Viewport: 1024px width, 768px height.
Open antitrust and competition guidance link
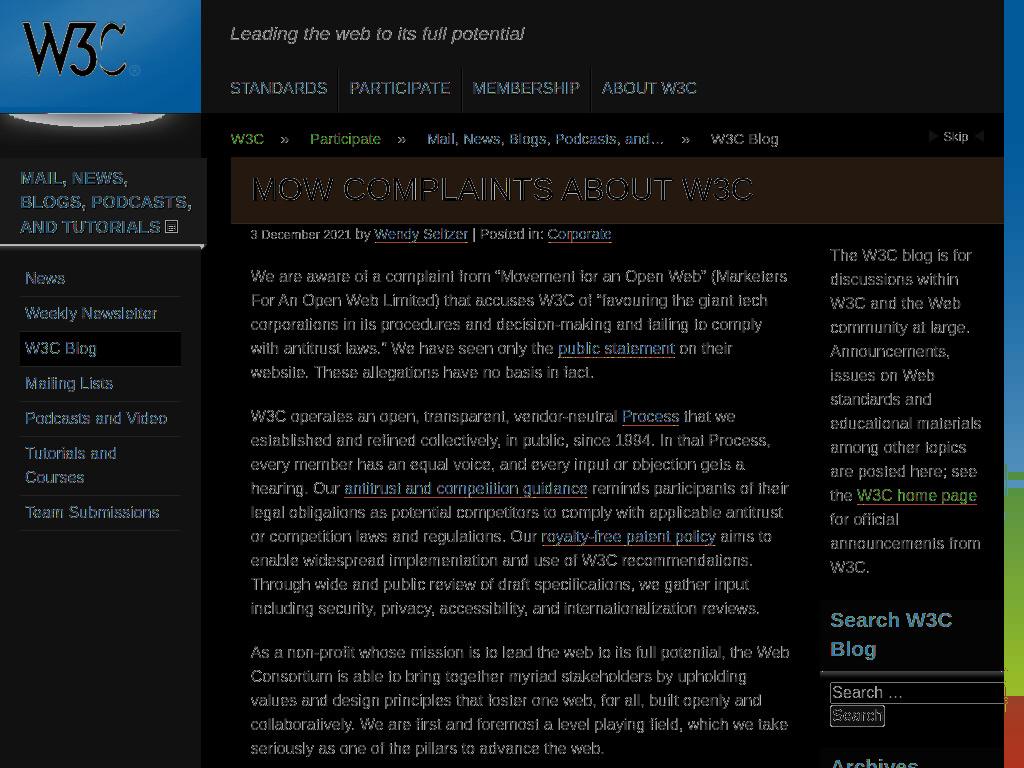click(x=466, y=488)
